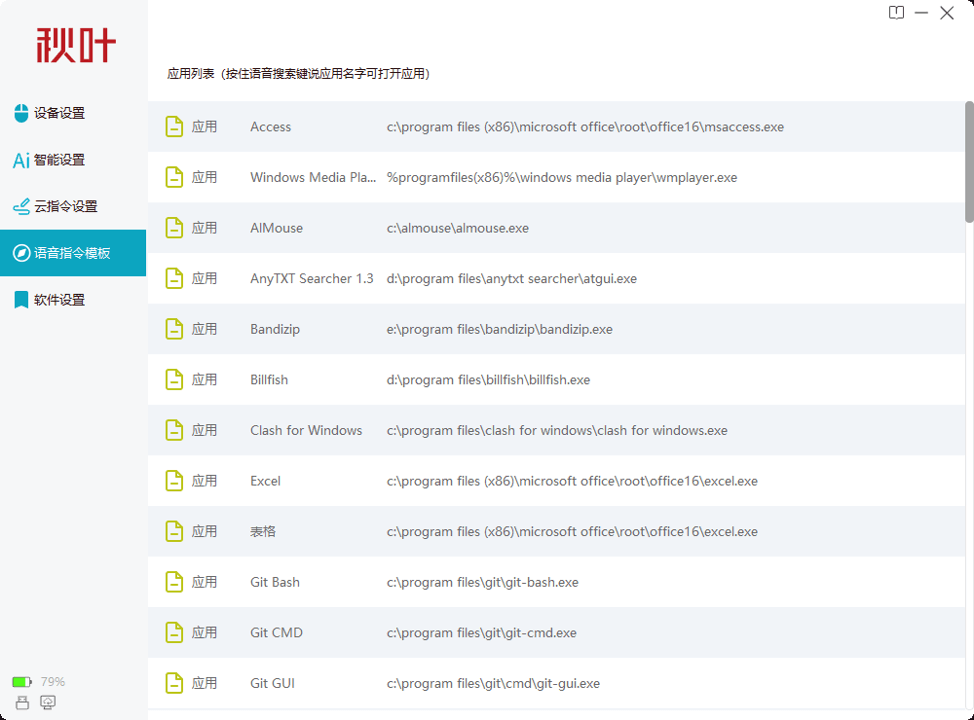Select the Billfish application name
This screenshot has height=720, width=974.
269,380
